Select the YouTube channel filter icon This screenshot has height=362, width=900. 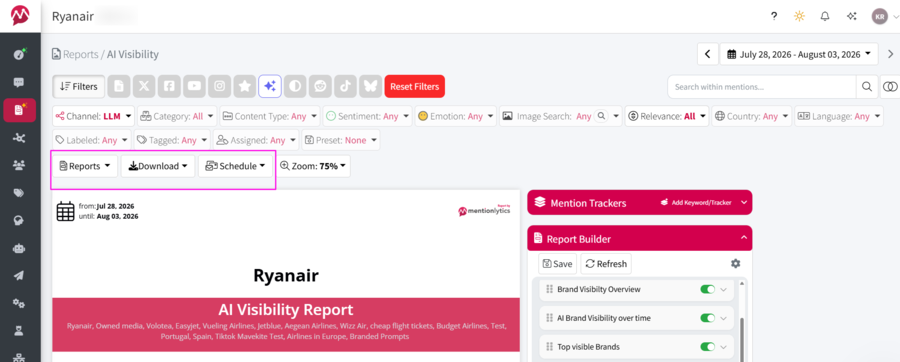pos(195,86)
